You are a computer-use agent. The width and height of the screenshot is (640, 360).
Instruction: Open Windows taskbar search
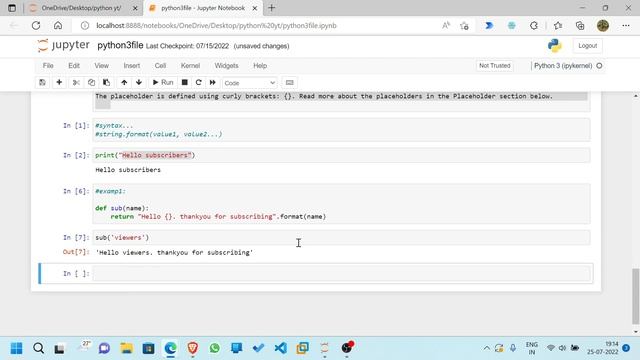tap(38, 348)
